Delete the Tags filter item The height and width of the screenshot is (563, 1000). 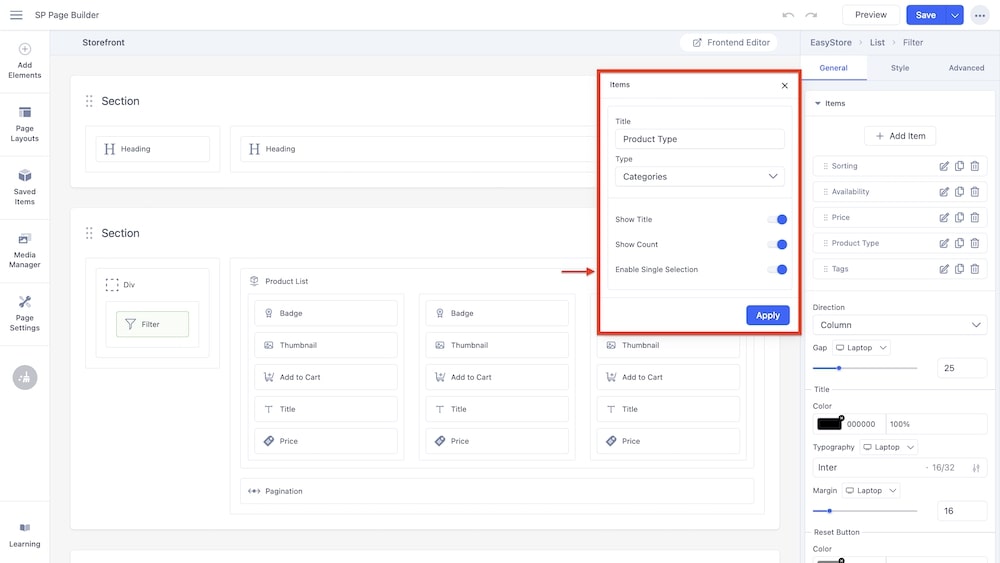click(x=975, y=269)
